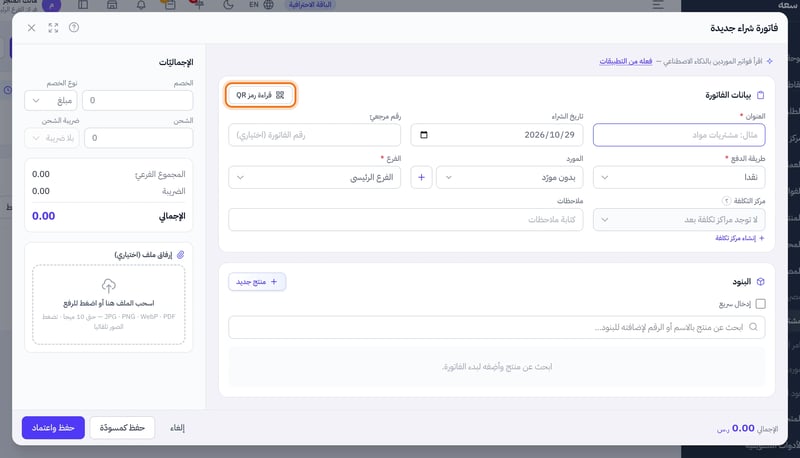This screenshot has height=458, width=800.
Task: Open notifications bell in the top bar
Action: point(141,5)
